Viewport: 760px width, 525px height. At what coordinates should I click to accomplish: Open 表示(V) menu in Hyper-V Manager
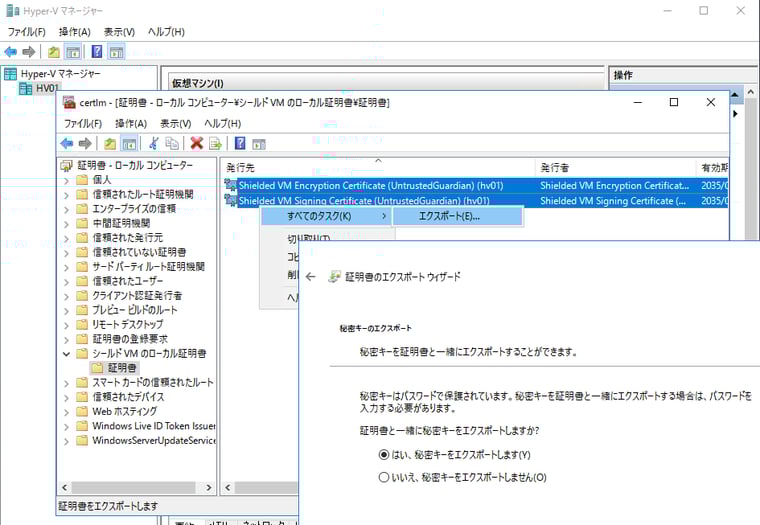click(119, 32)
